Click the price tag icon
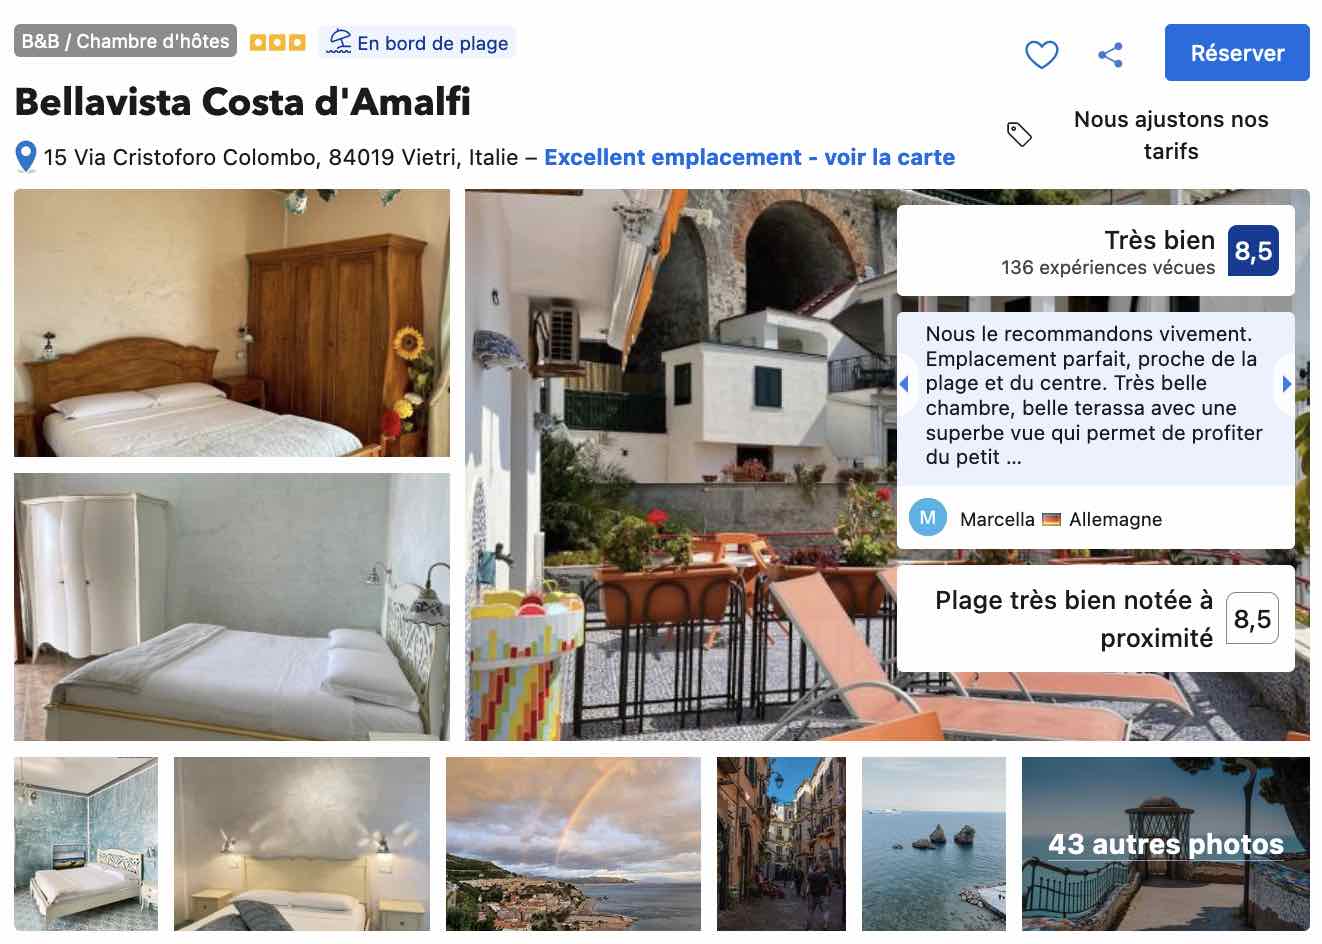1322x944 pixels. coord(1019,134)
